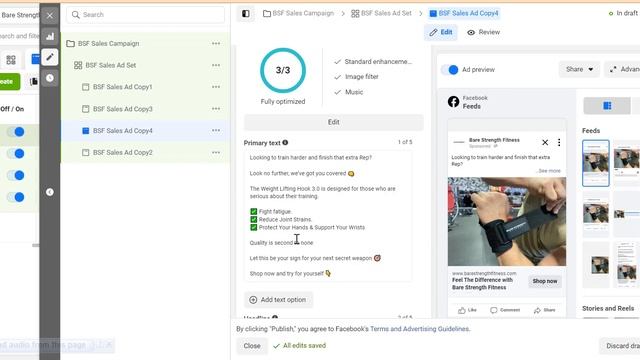Click 'Standard enhanceme...' text

(378, 62)
